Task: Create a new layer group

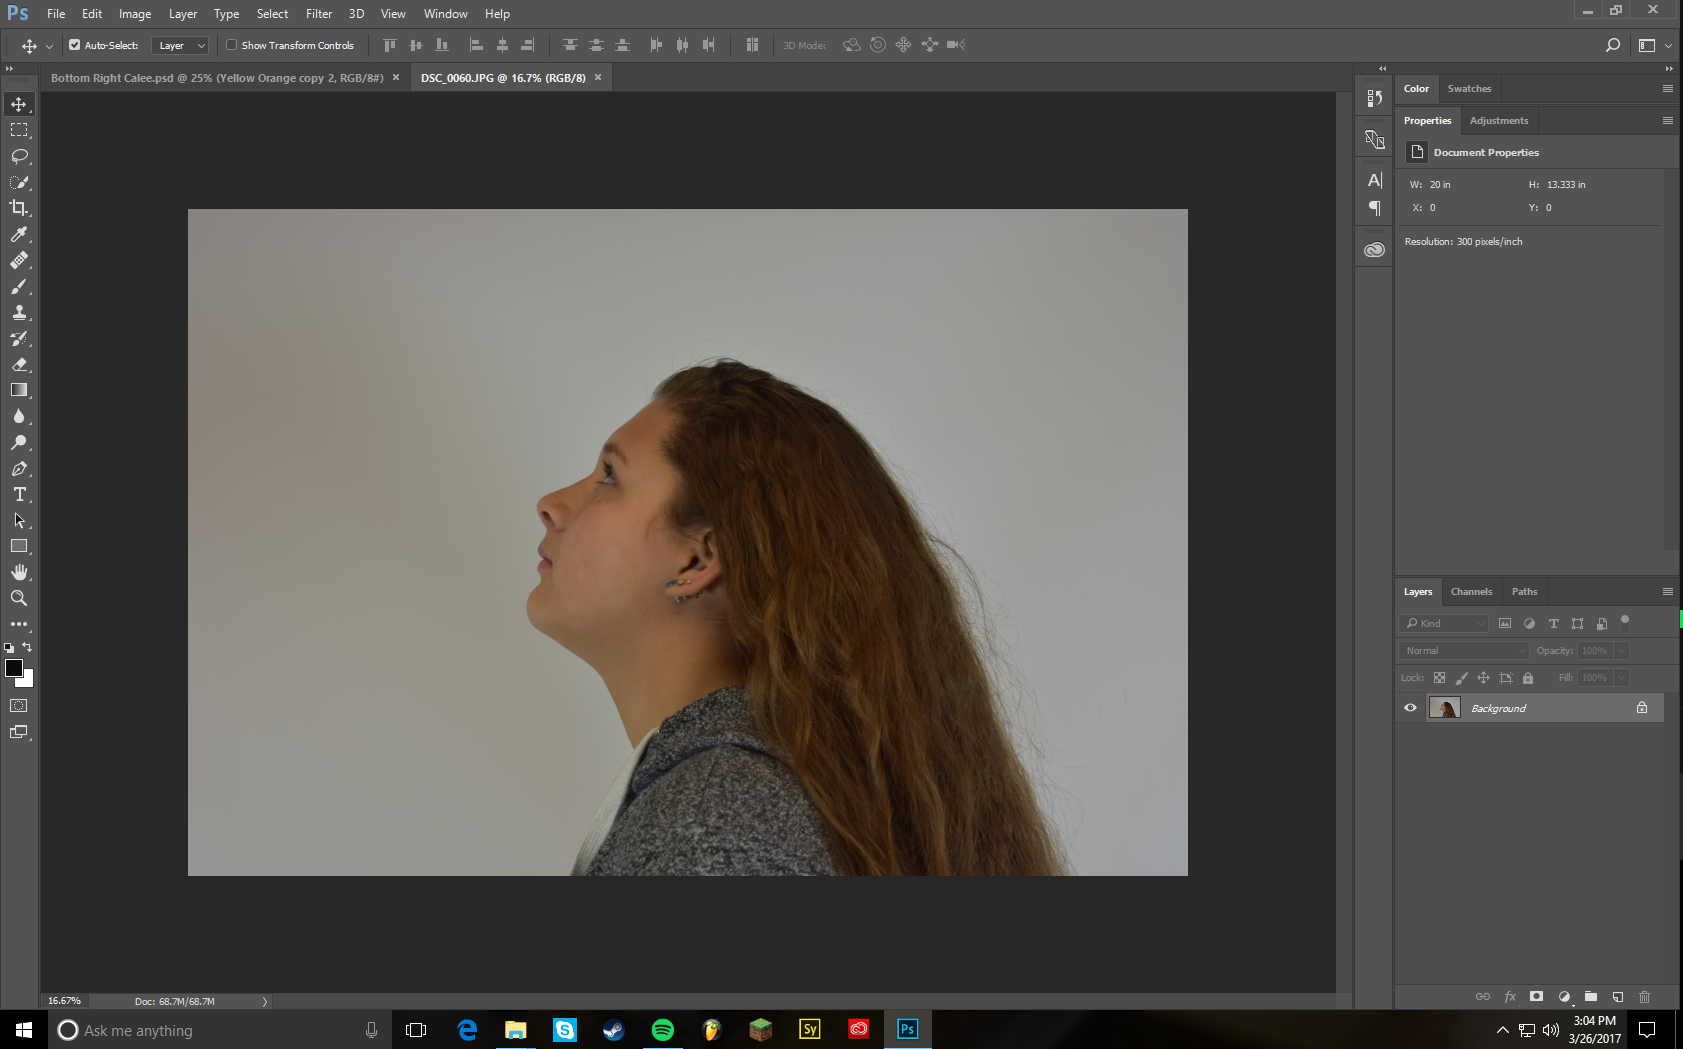Action: [x=1590, y=997]
